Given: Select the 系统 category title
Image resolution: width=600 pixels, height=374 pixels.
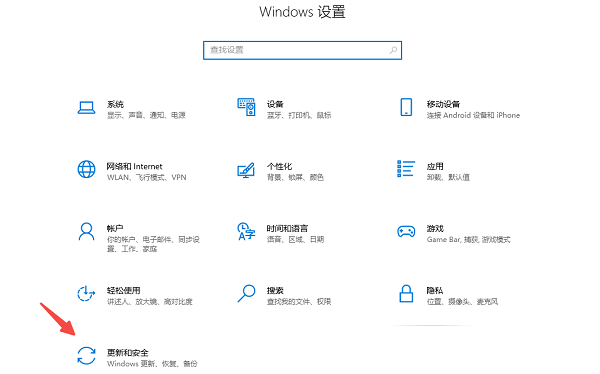Looking at the screenshot, I should coord(115,104).
